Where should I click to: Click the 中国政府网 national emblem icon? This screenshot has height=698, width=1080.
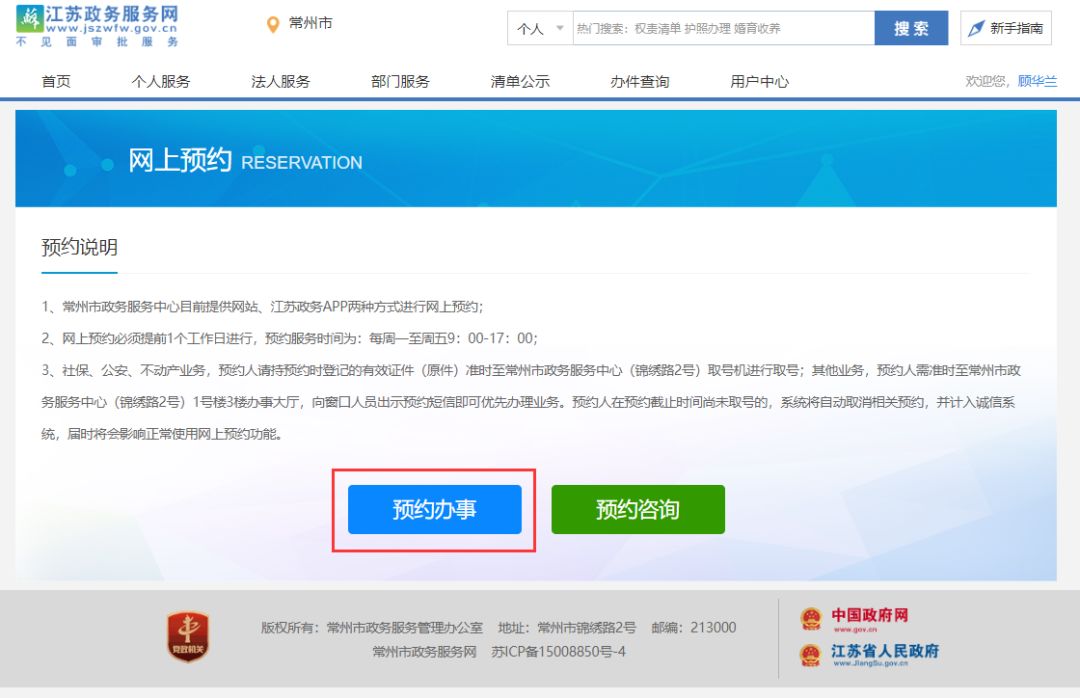[x=810, y=619]
